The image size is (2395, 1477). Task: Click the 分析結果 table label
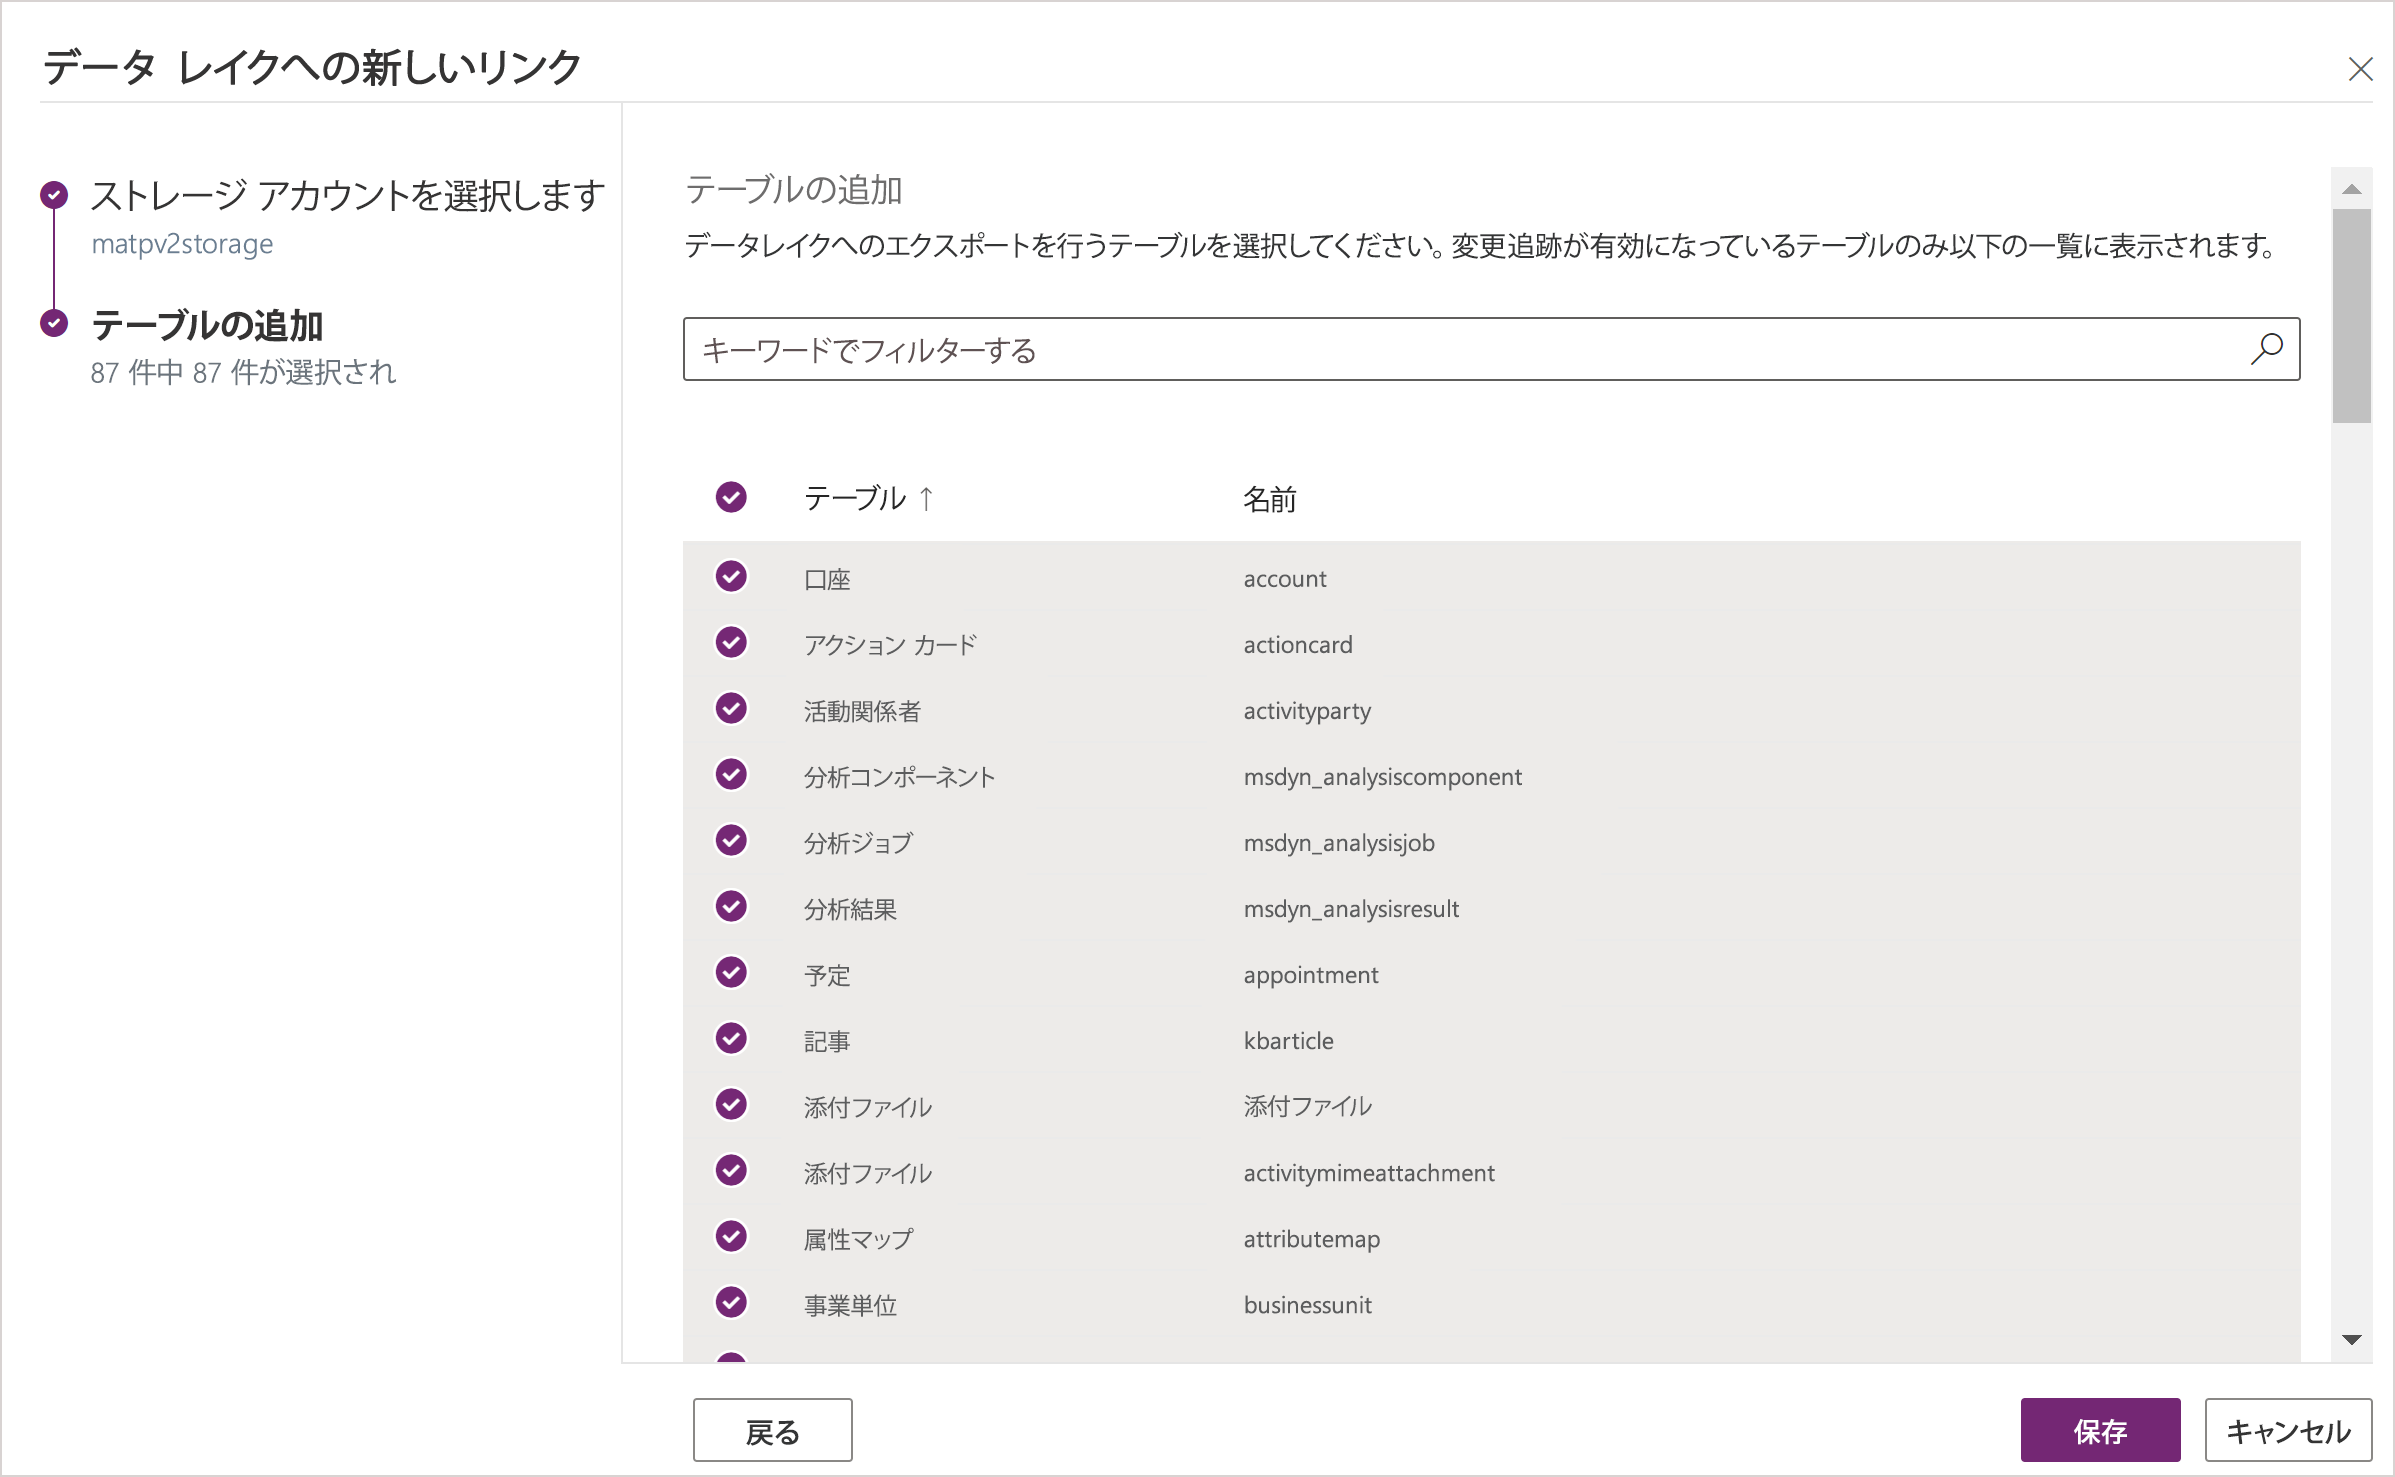(850, 910)
